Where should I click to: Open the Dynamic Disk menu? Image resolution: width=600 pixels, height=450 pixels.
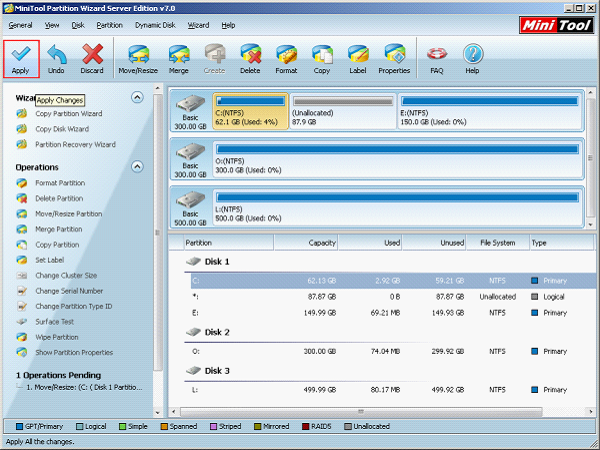[x=155, y=25]
